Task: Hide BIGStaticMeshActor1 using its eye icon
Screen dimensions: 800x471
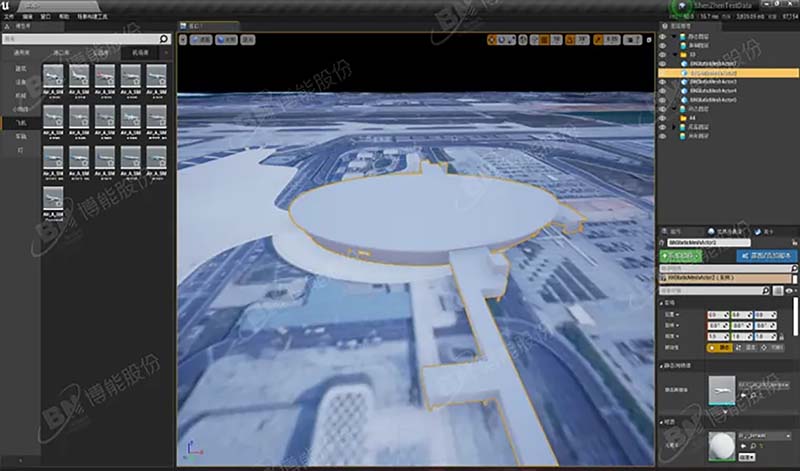Action: [662, 64]
